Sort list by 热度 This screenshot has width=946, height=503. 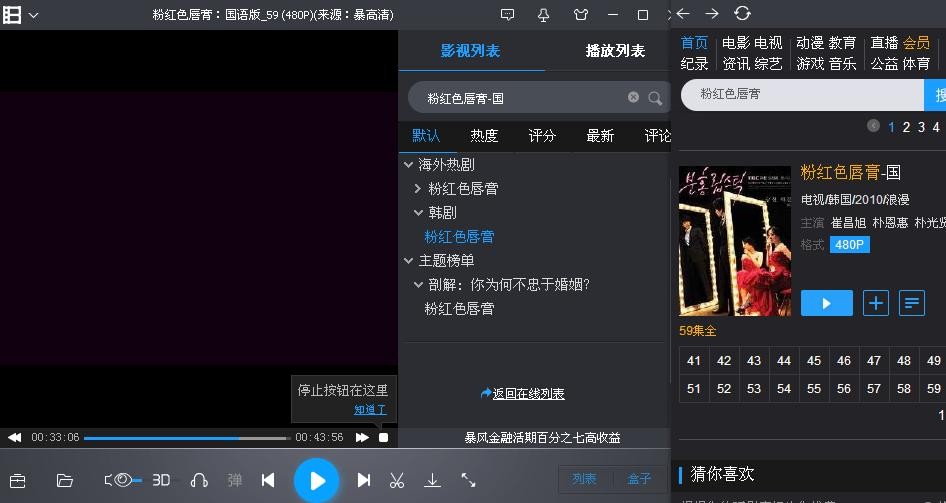tap(484, 136)
